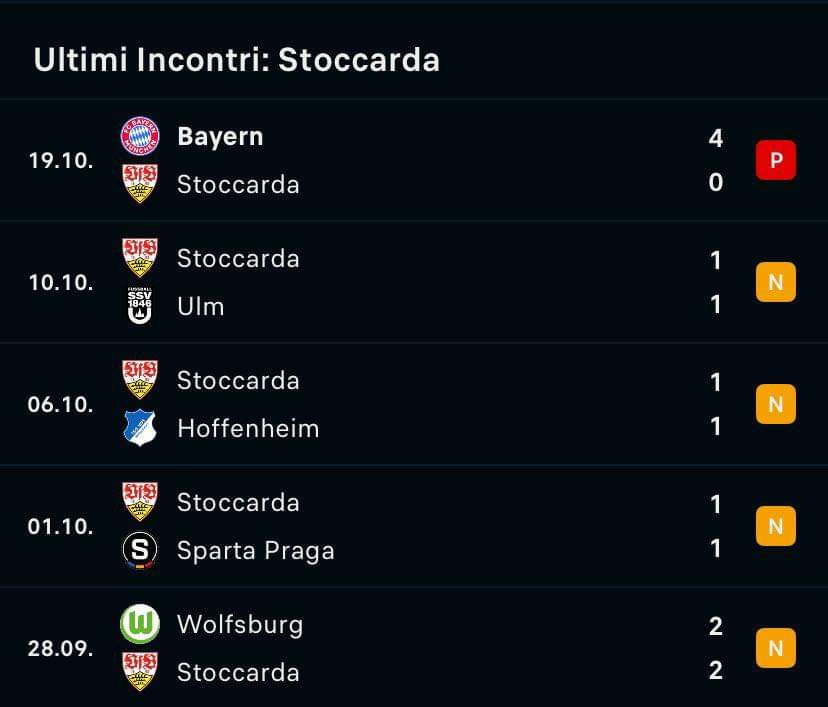The height and width of the screenshot is (707, 828).
Task: Select the 06.10. match date
Action: [61, 404]
